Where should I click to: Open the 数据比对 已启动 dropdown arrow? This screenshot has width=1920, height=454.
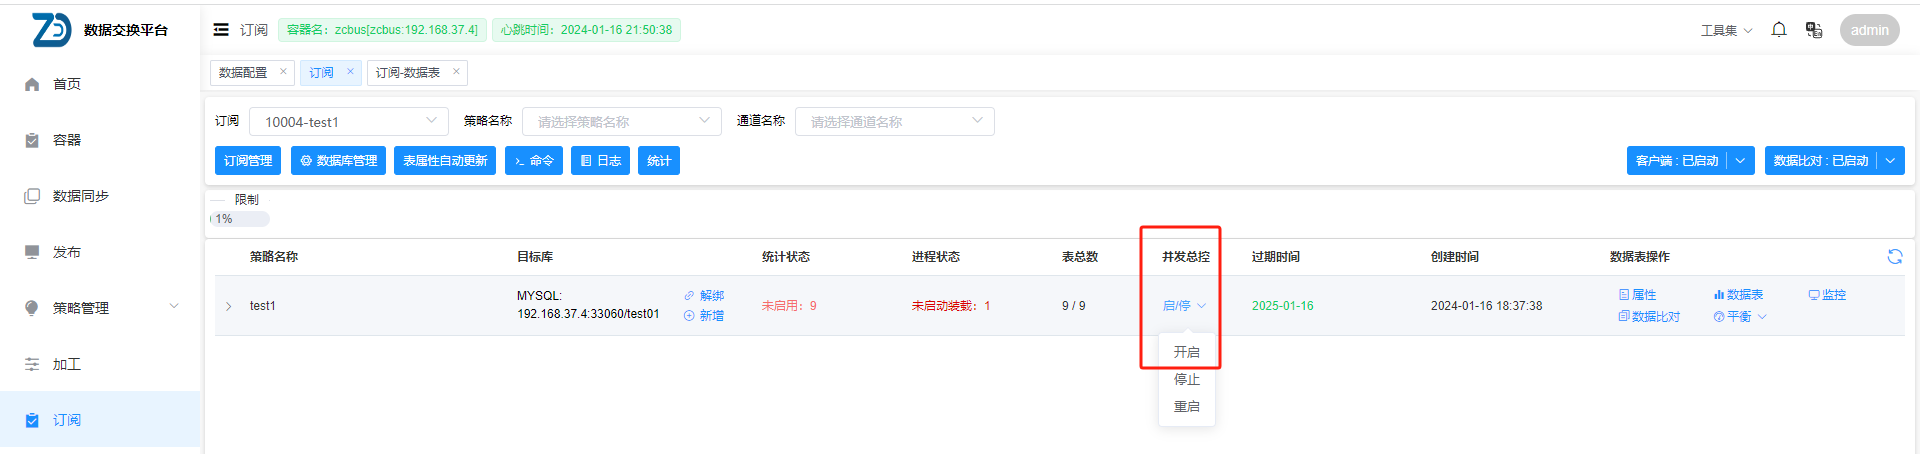point(1890,161)
